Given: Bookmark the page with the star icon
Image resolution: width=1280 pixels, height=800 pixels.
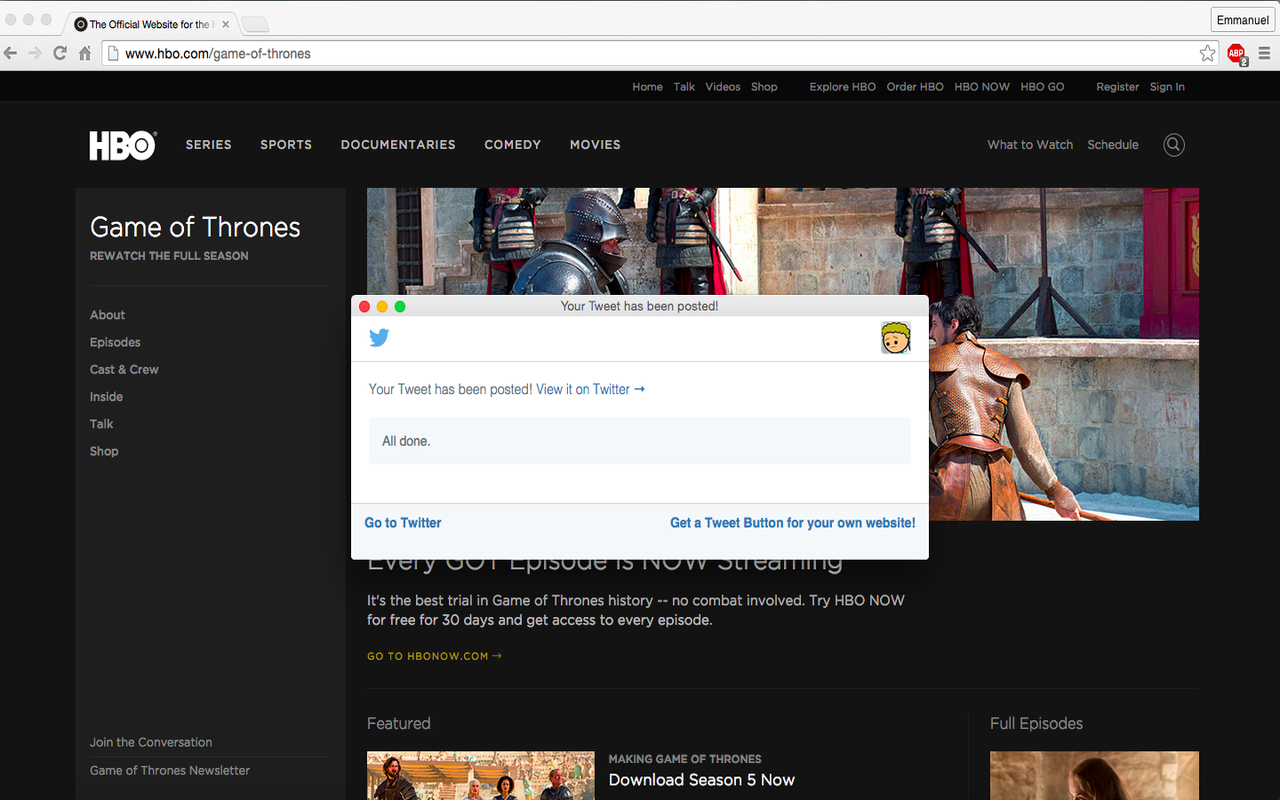Looking at the screenshot, I should coord(1207,53).
